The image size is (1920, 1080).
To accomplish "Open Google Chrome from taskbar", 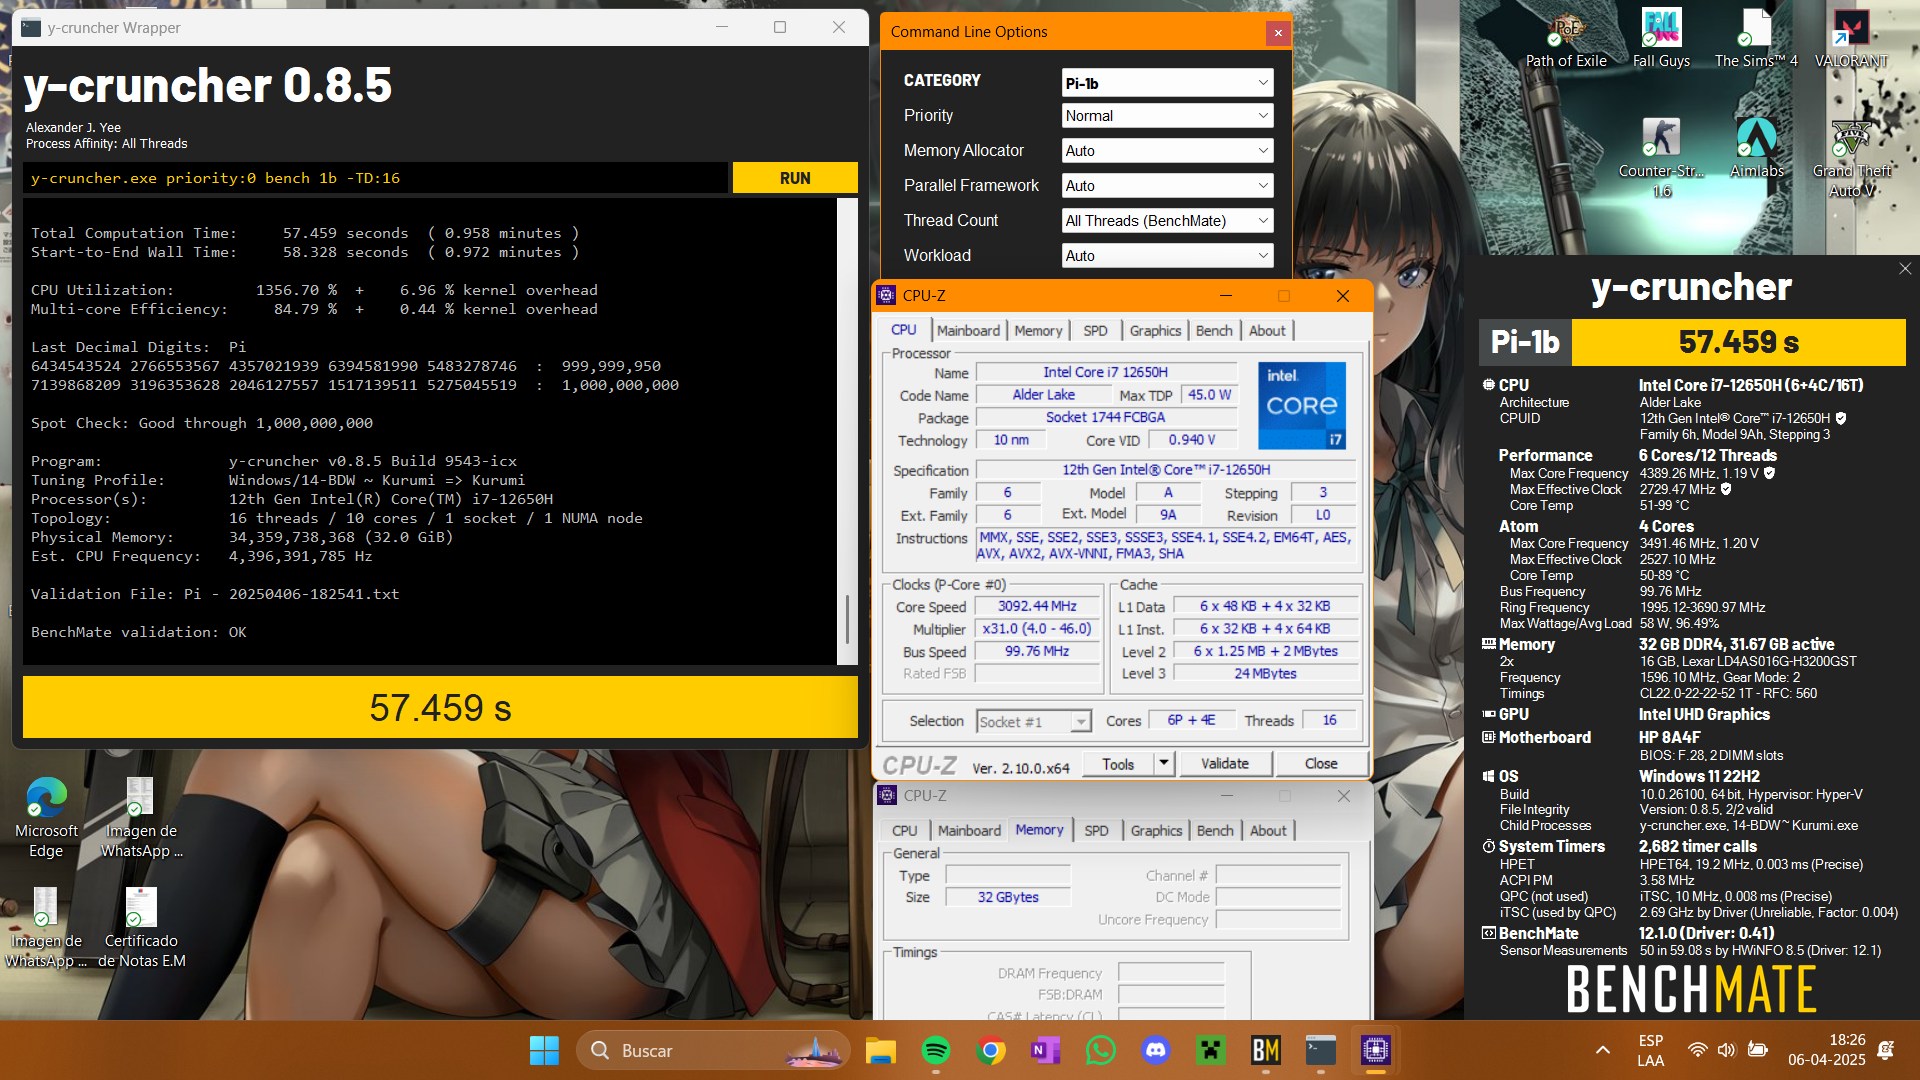I will pyautogui.click(x=990, y=1050).
